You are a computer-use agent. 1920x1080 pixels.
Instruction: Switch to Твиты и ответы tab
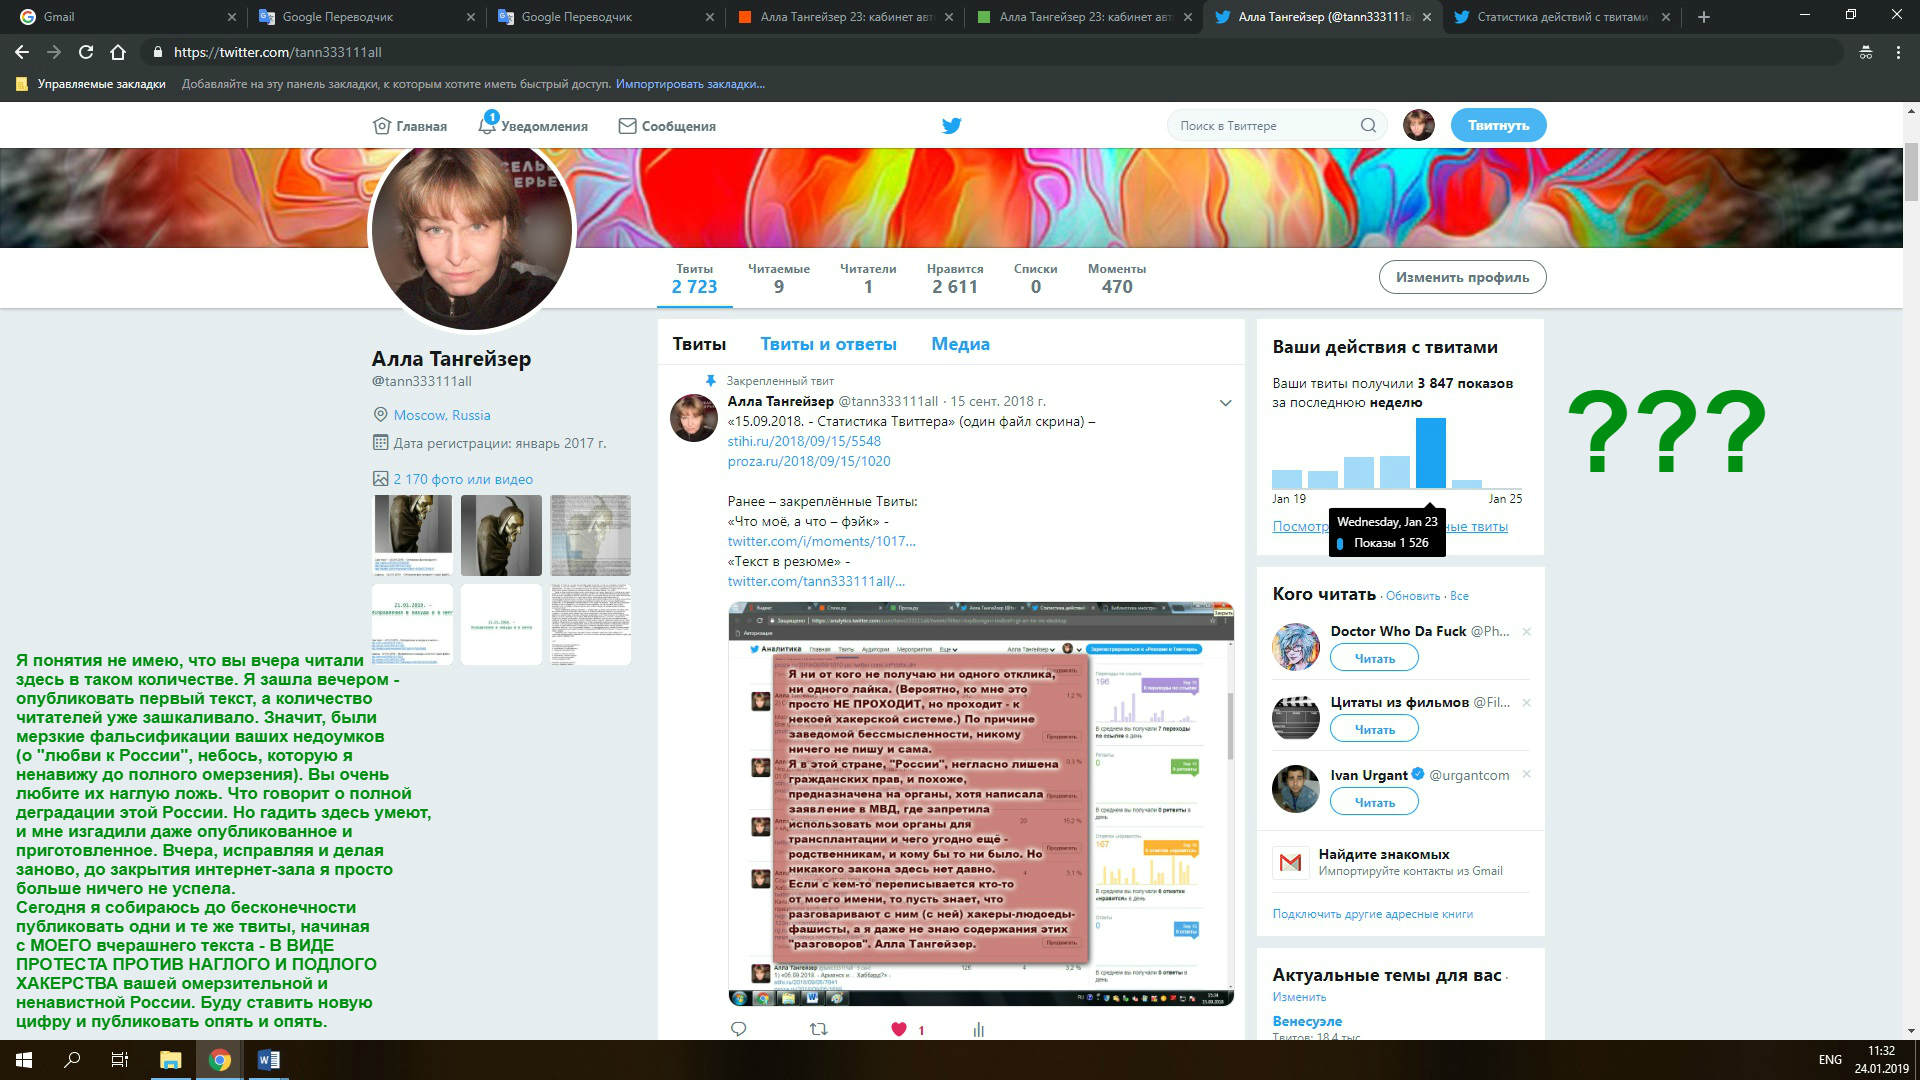828,344
